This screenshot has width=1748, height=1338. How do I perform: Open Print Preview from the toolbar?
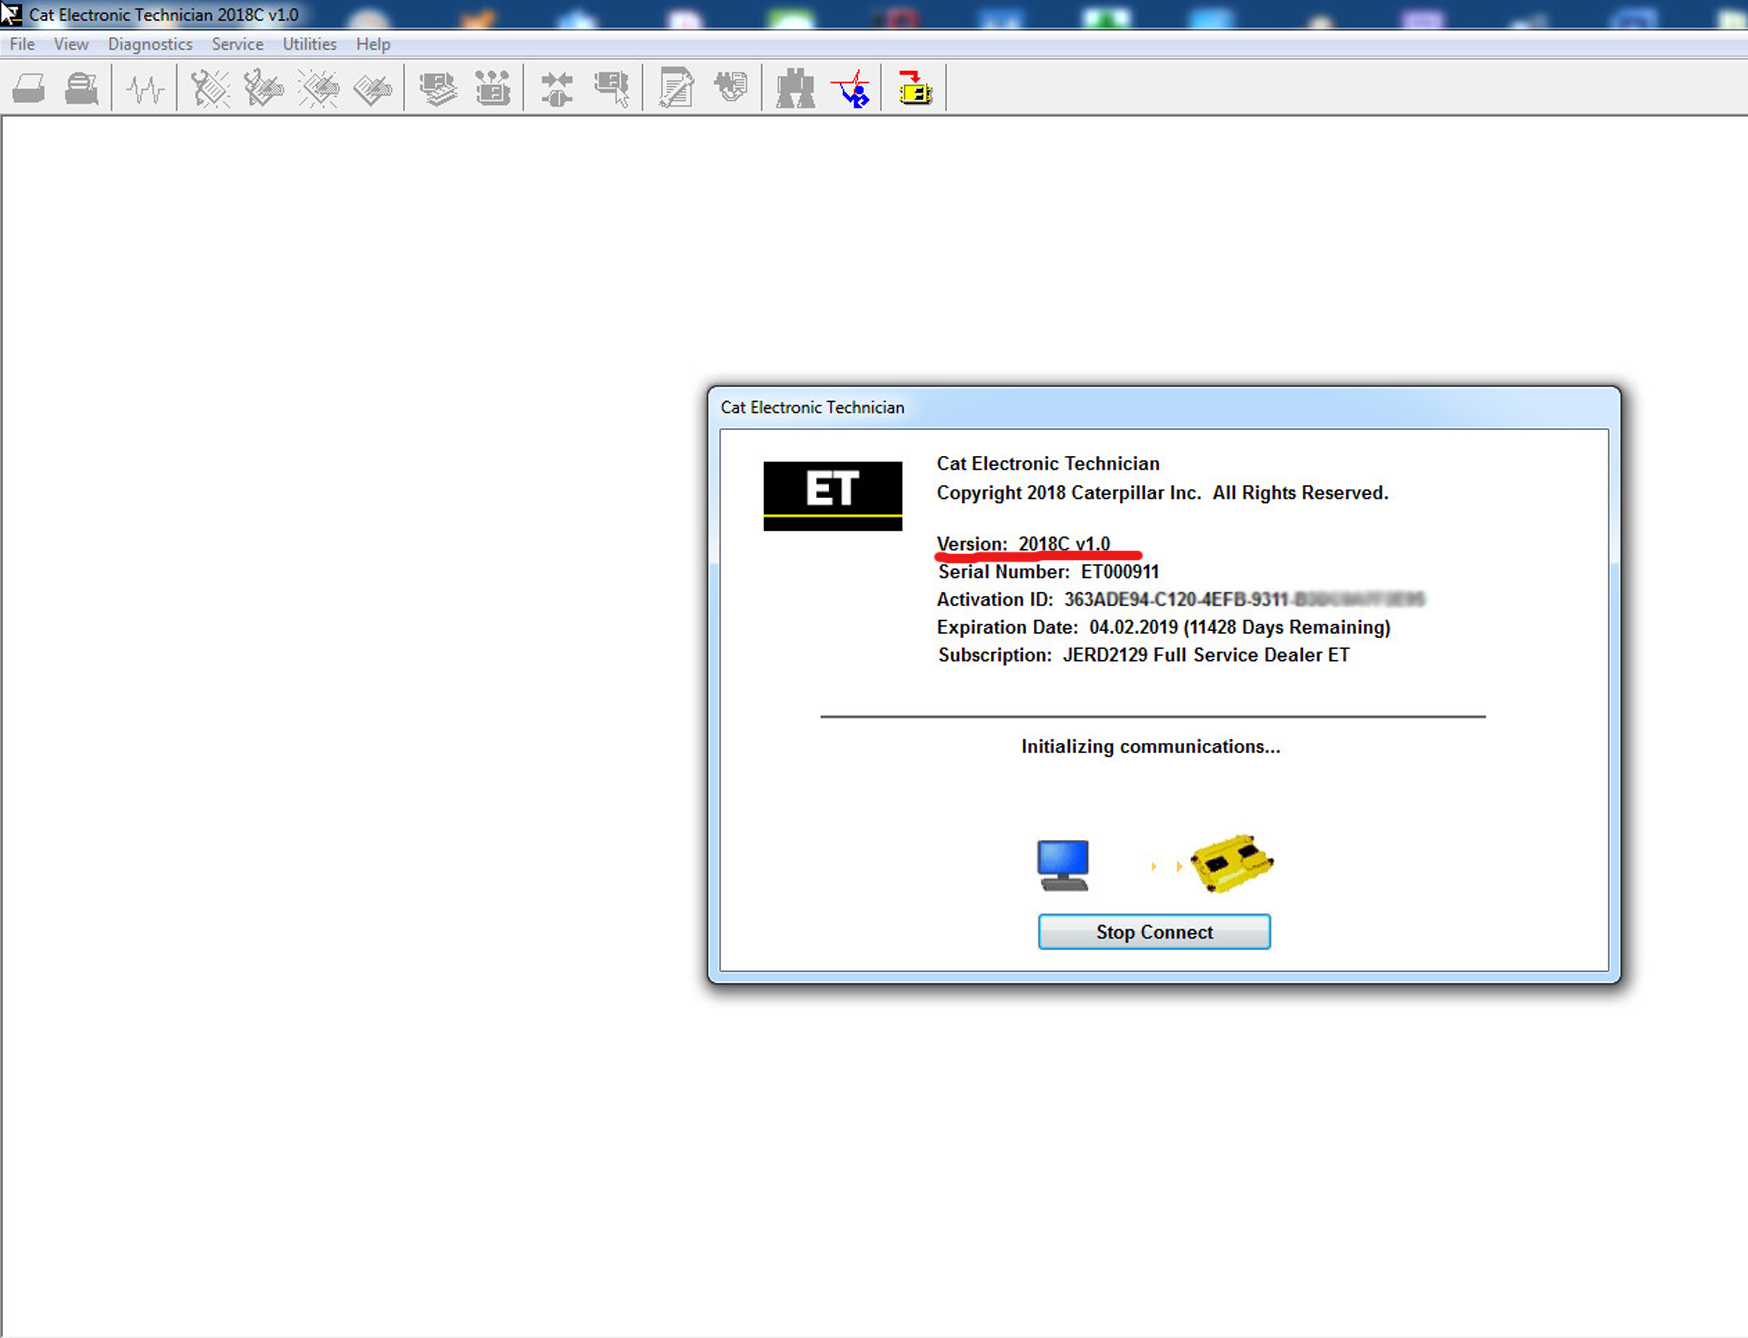click(82, 89)
